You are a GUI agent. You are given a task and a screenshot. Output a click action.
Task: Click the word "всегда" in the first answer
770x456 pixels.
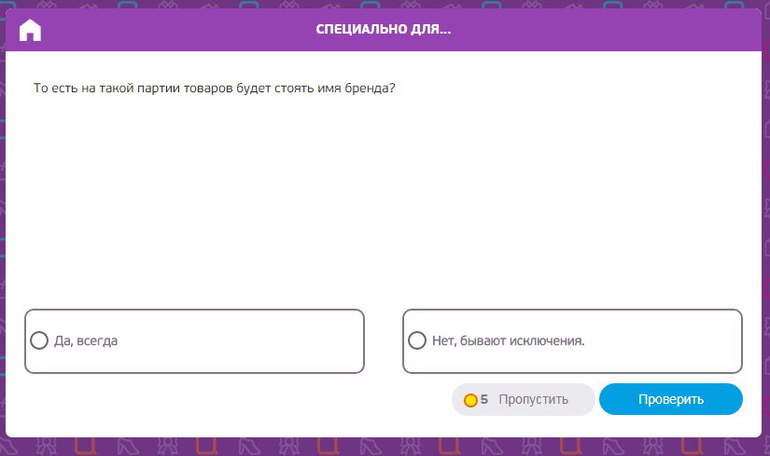[x=97, y=341]
